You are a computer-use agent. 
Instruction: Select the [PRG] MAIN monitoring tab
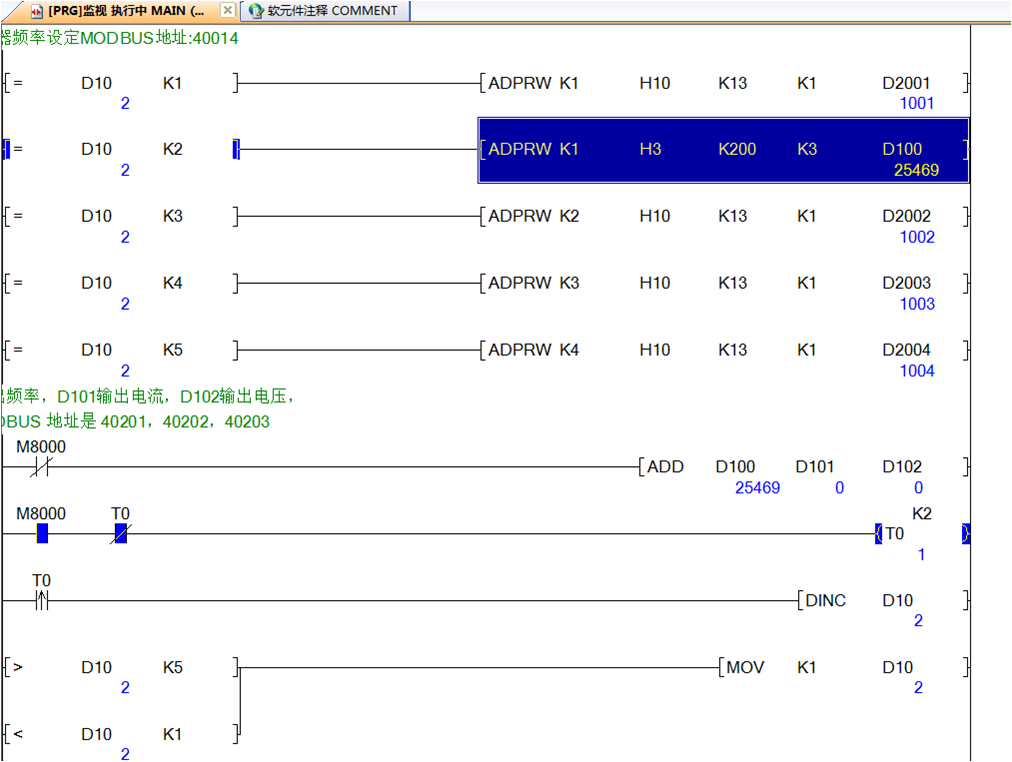126,11
